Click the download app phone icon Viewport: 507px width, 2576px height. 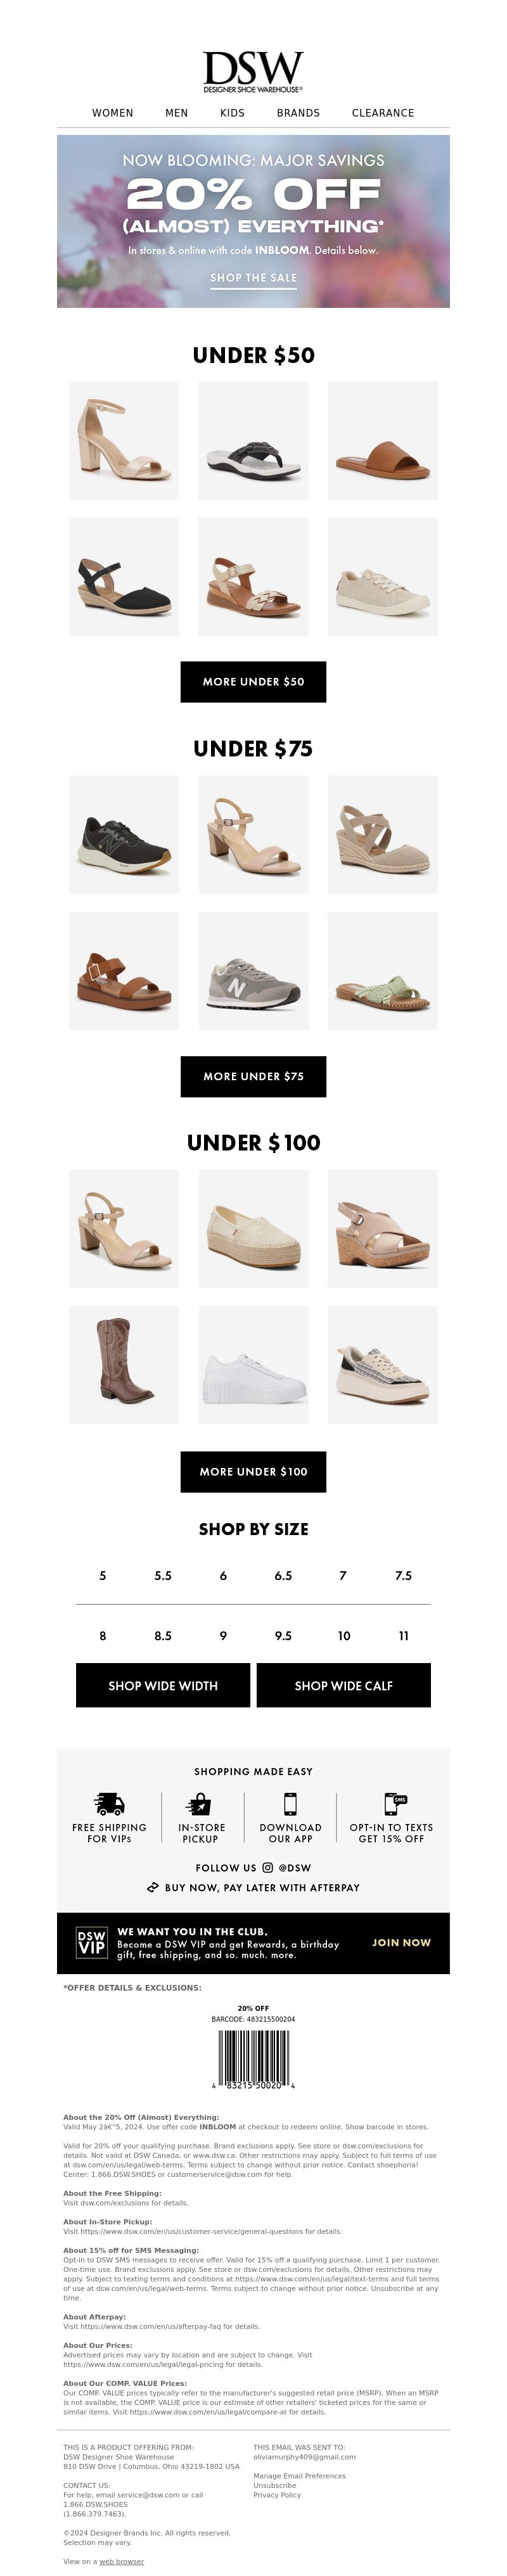tap(290, 1803)
